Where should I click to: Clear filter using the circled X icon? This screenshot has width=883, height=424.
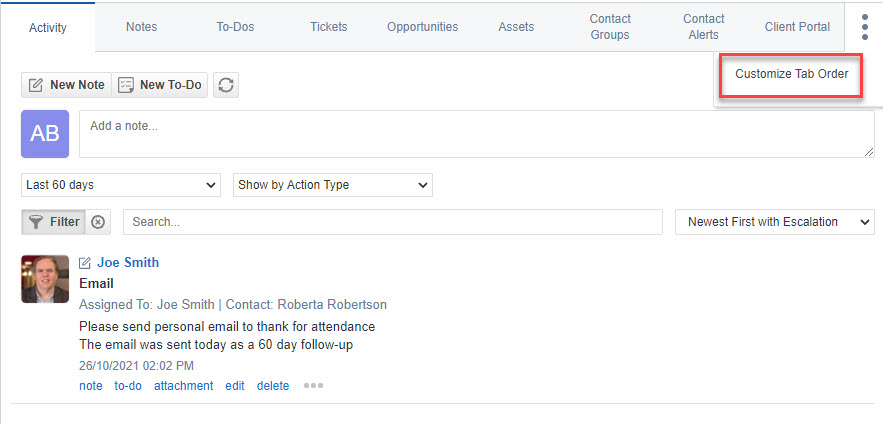(x=98, y=222)
